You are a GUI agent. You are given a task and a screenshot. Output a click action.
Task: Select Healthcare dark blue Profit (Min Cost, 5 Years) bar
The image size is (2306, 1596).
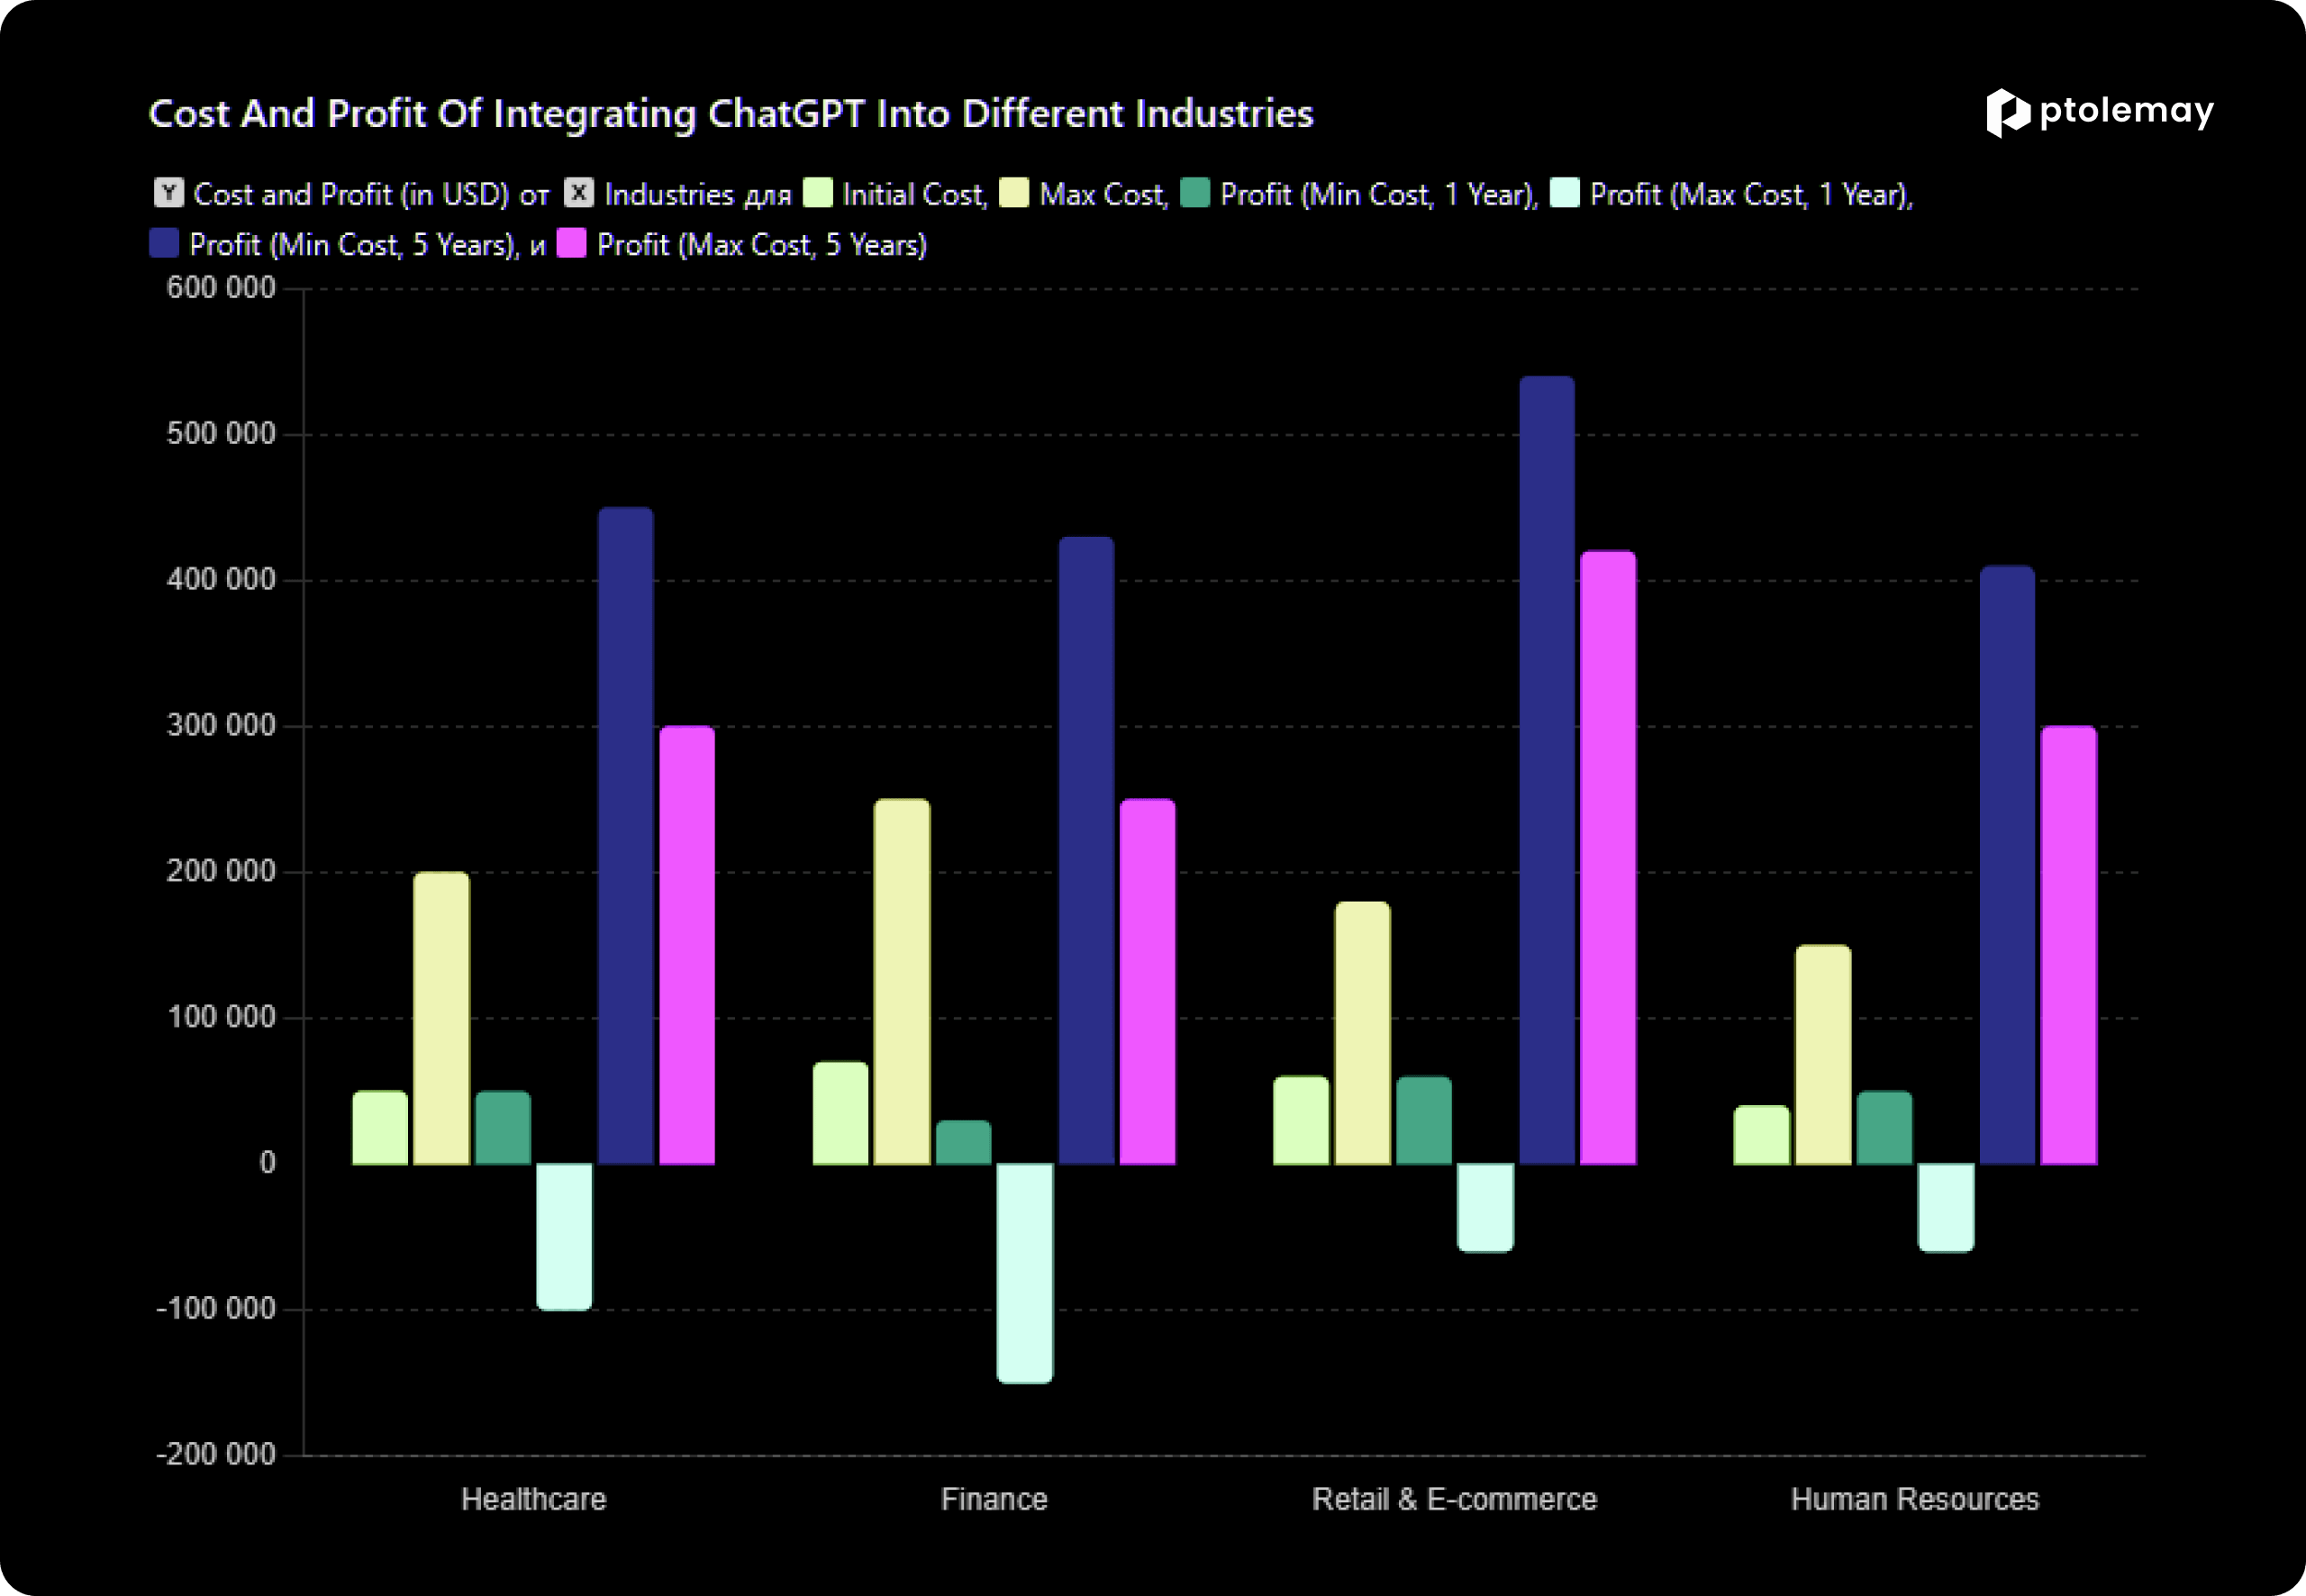point(626,836)
